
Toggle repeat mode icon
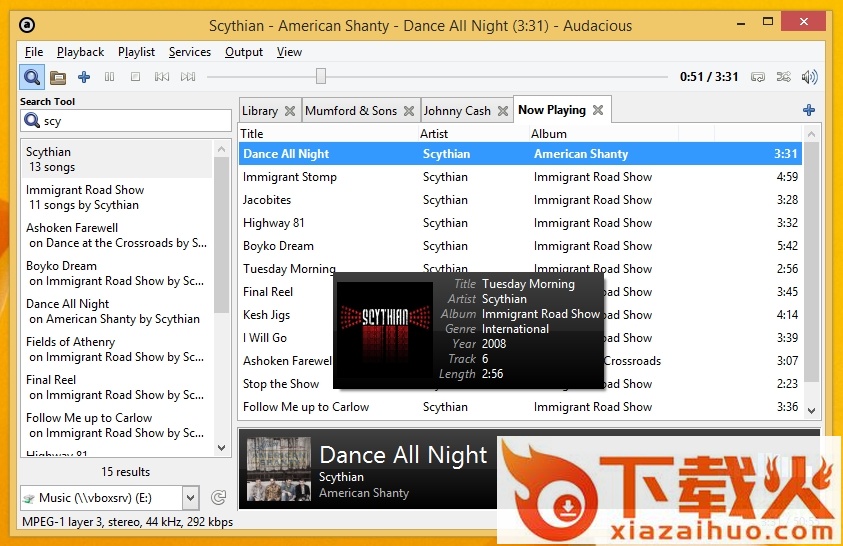click(758, 77)
